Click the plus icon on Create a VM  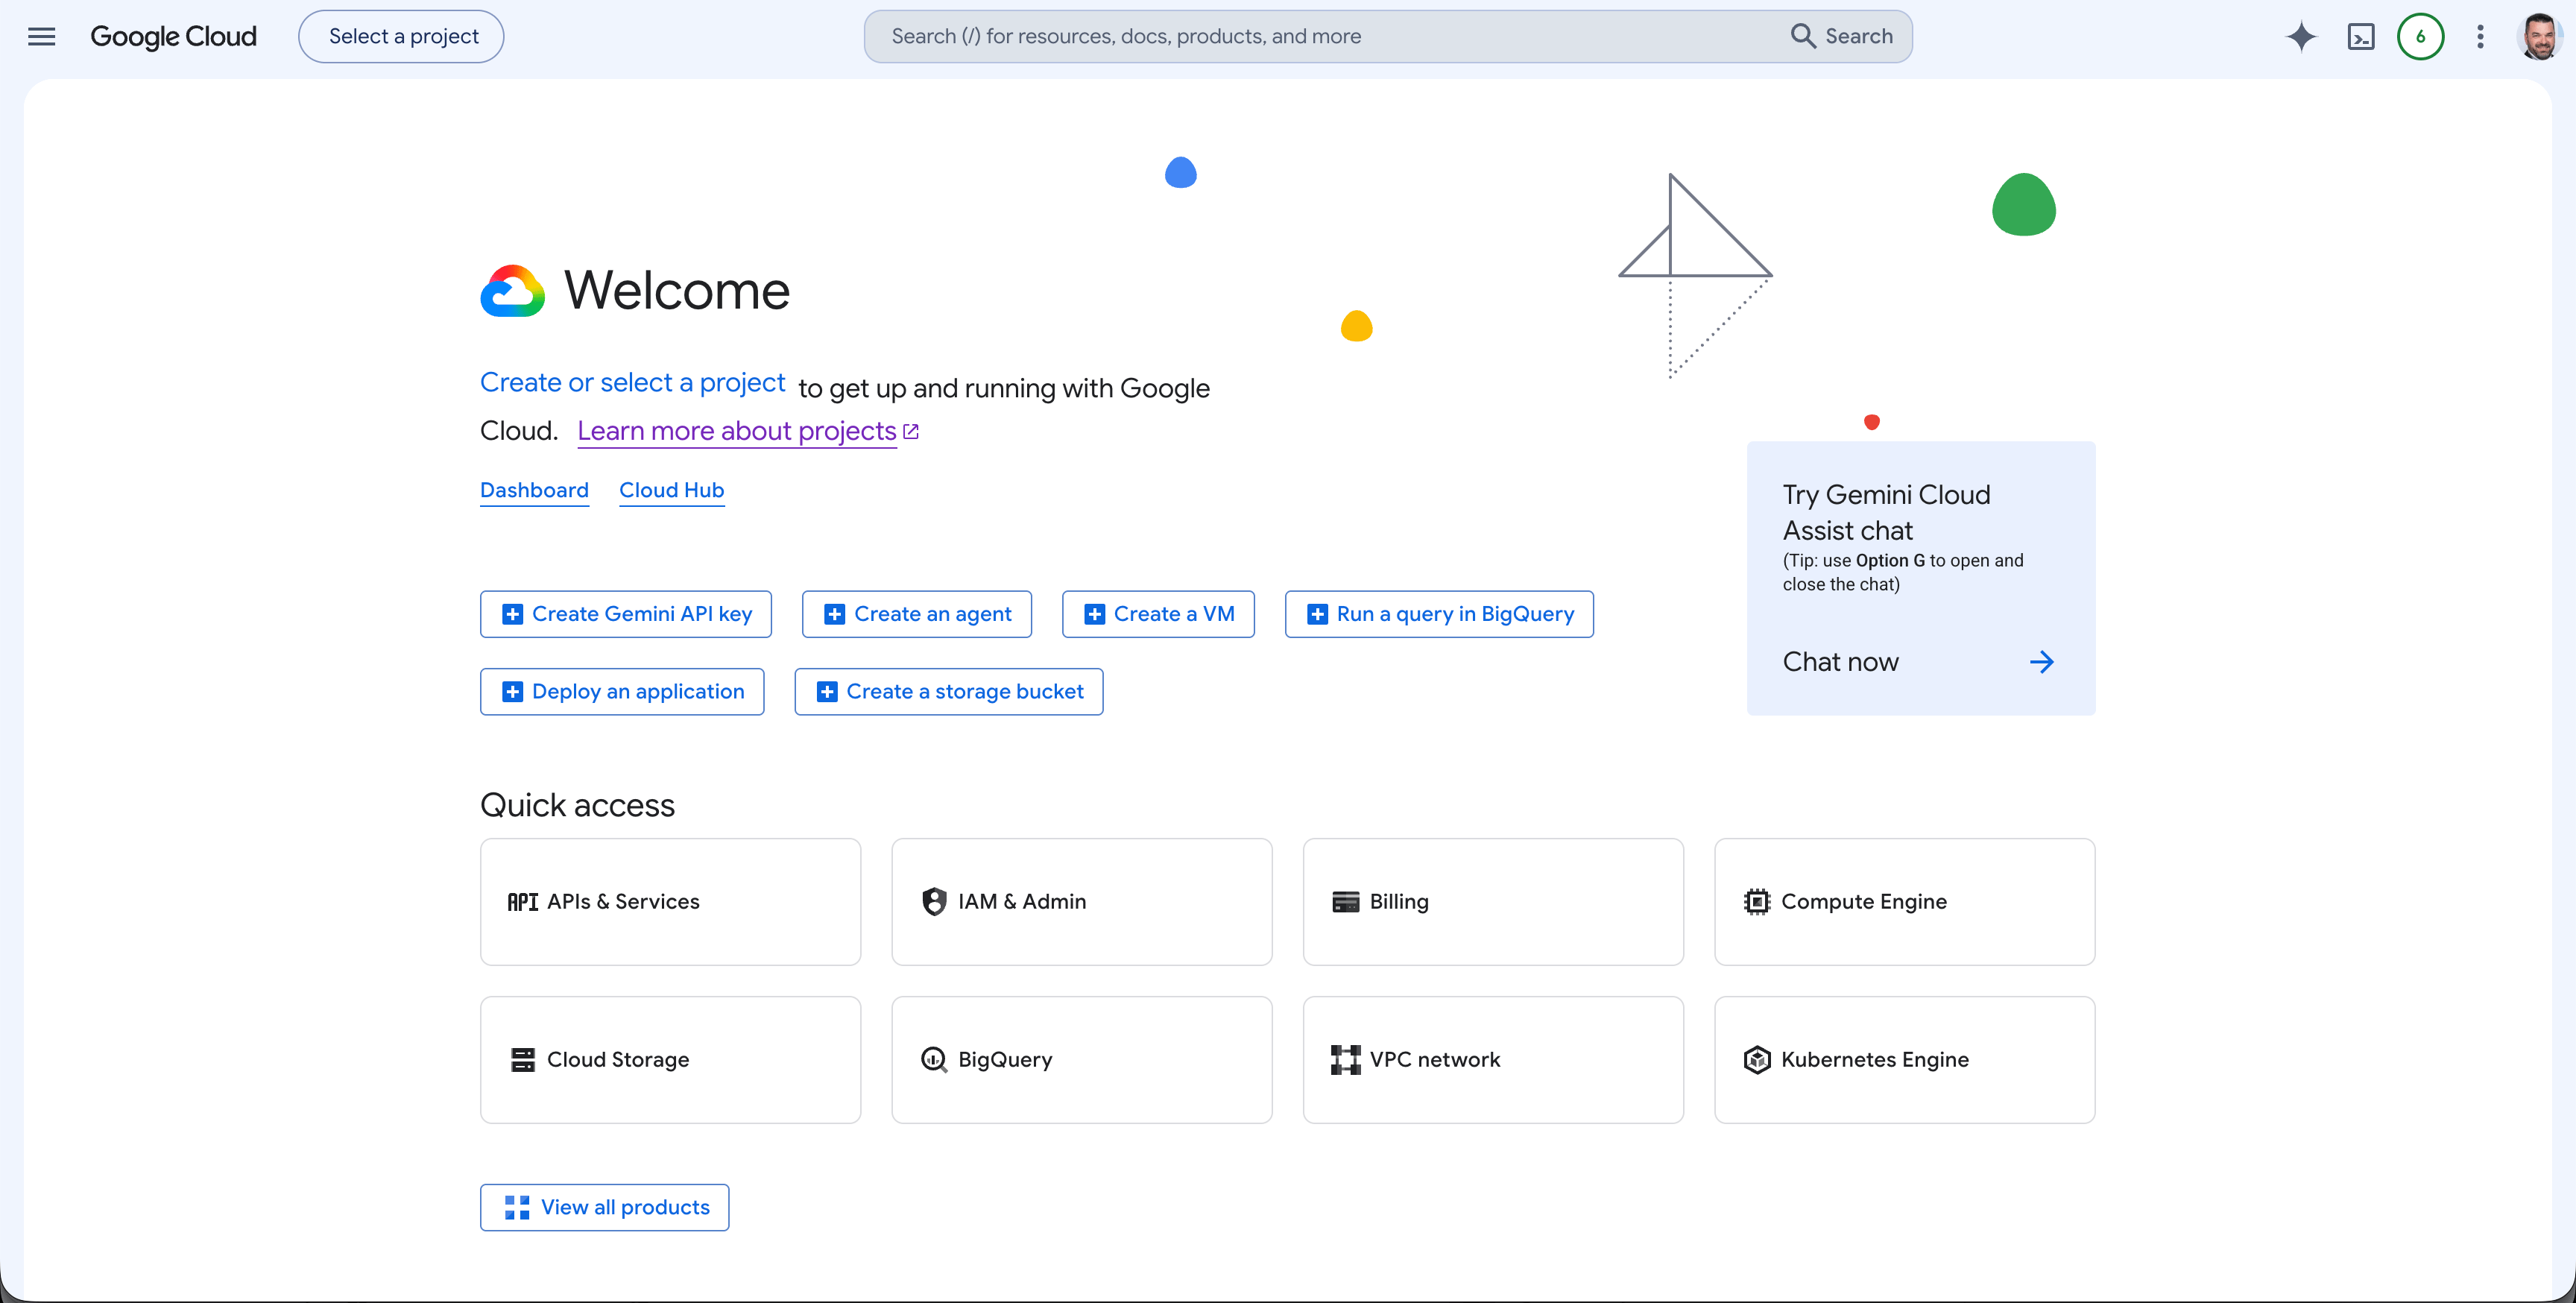[x=1094, y=614]
